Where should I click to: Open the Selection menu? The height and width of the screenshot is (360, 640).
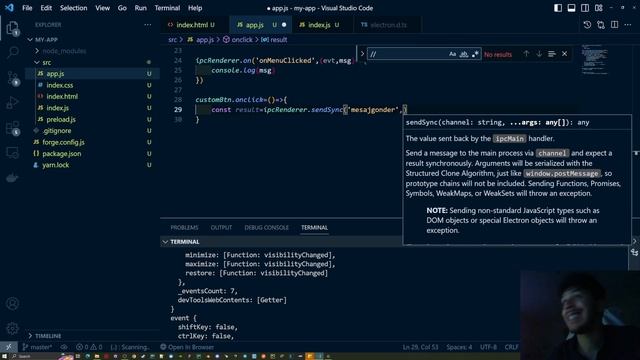pyautogui.click(x=73, y=8)
